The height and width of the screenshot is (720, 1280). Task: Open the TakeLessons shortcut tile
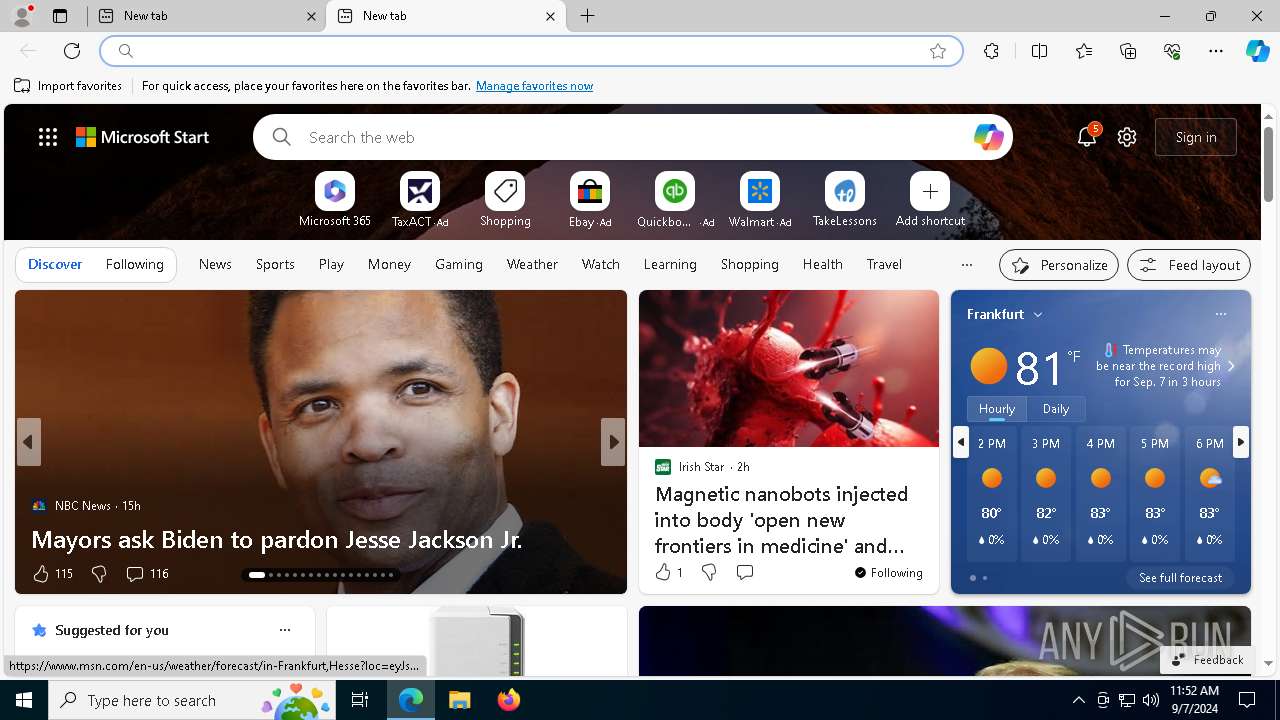tap(845, 191)
